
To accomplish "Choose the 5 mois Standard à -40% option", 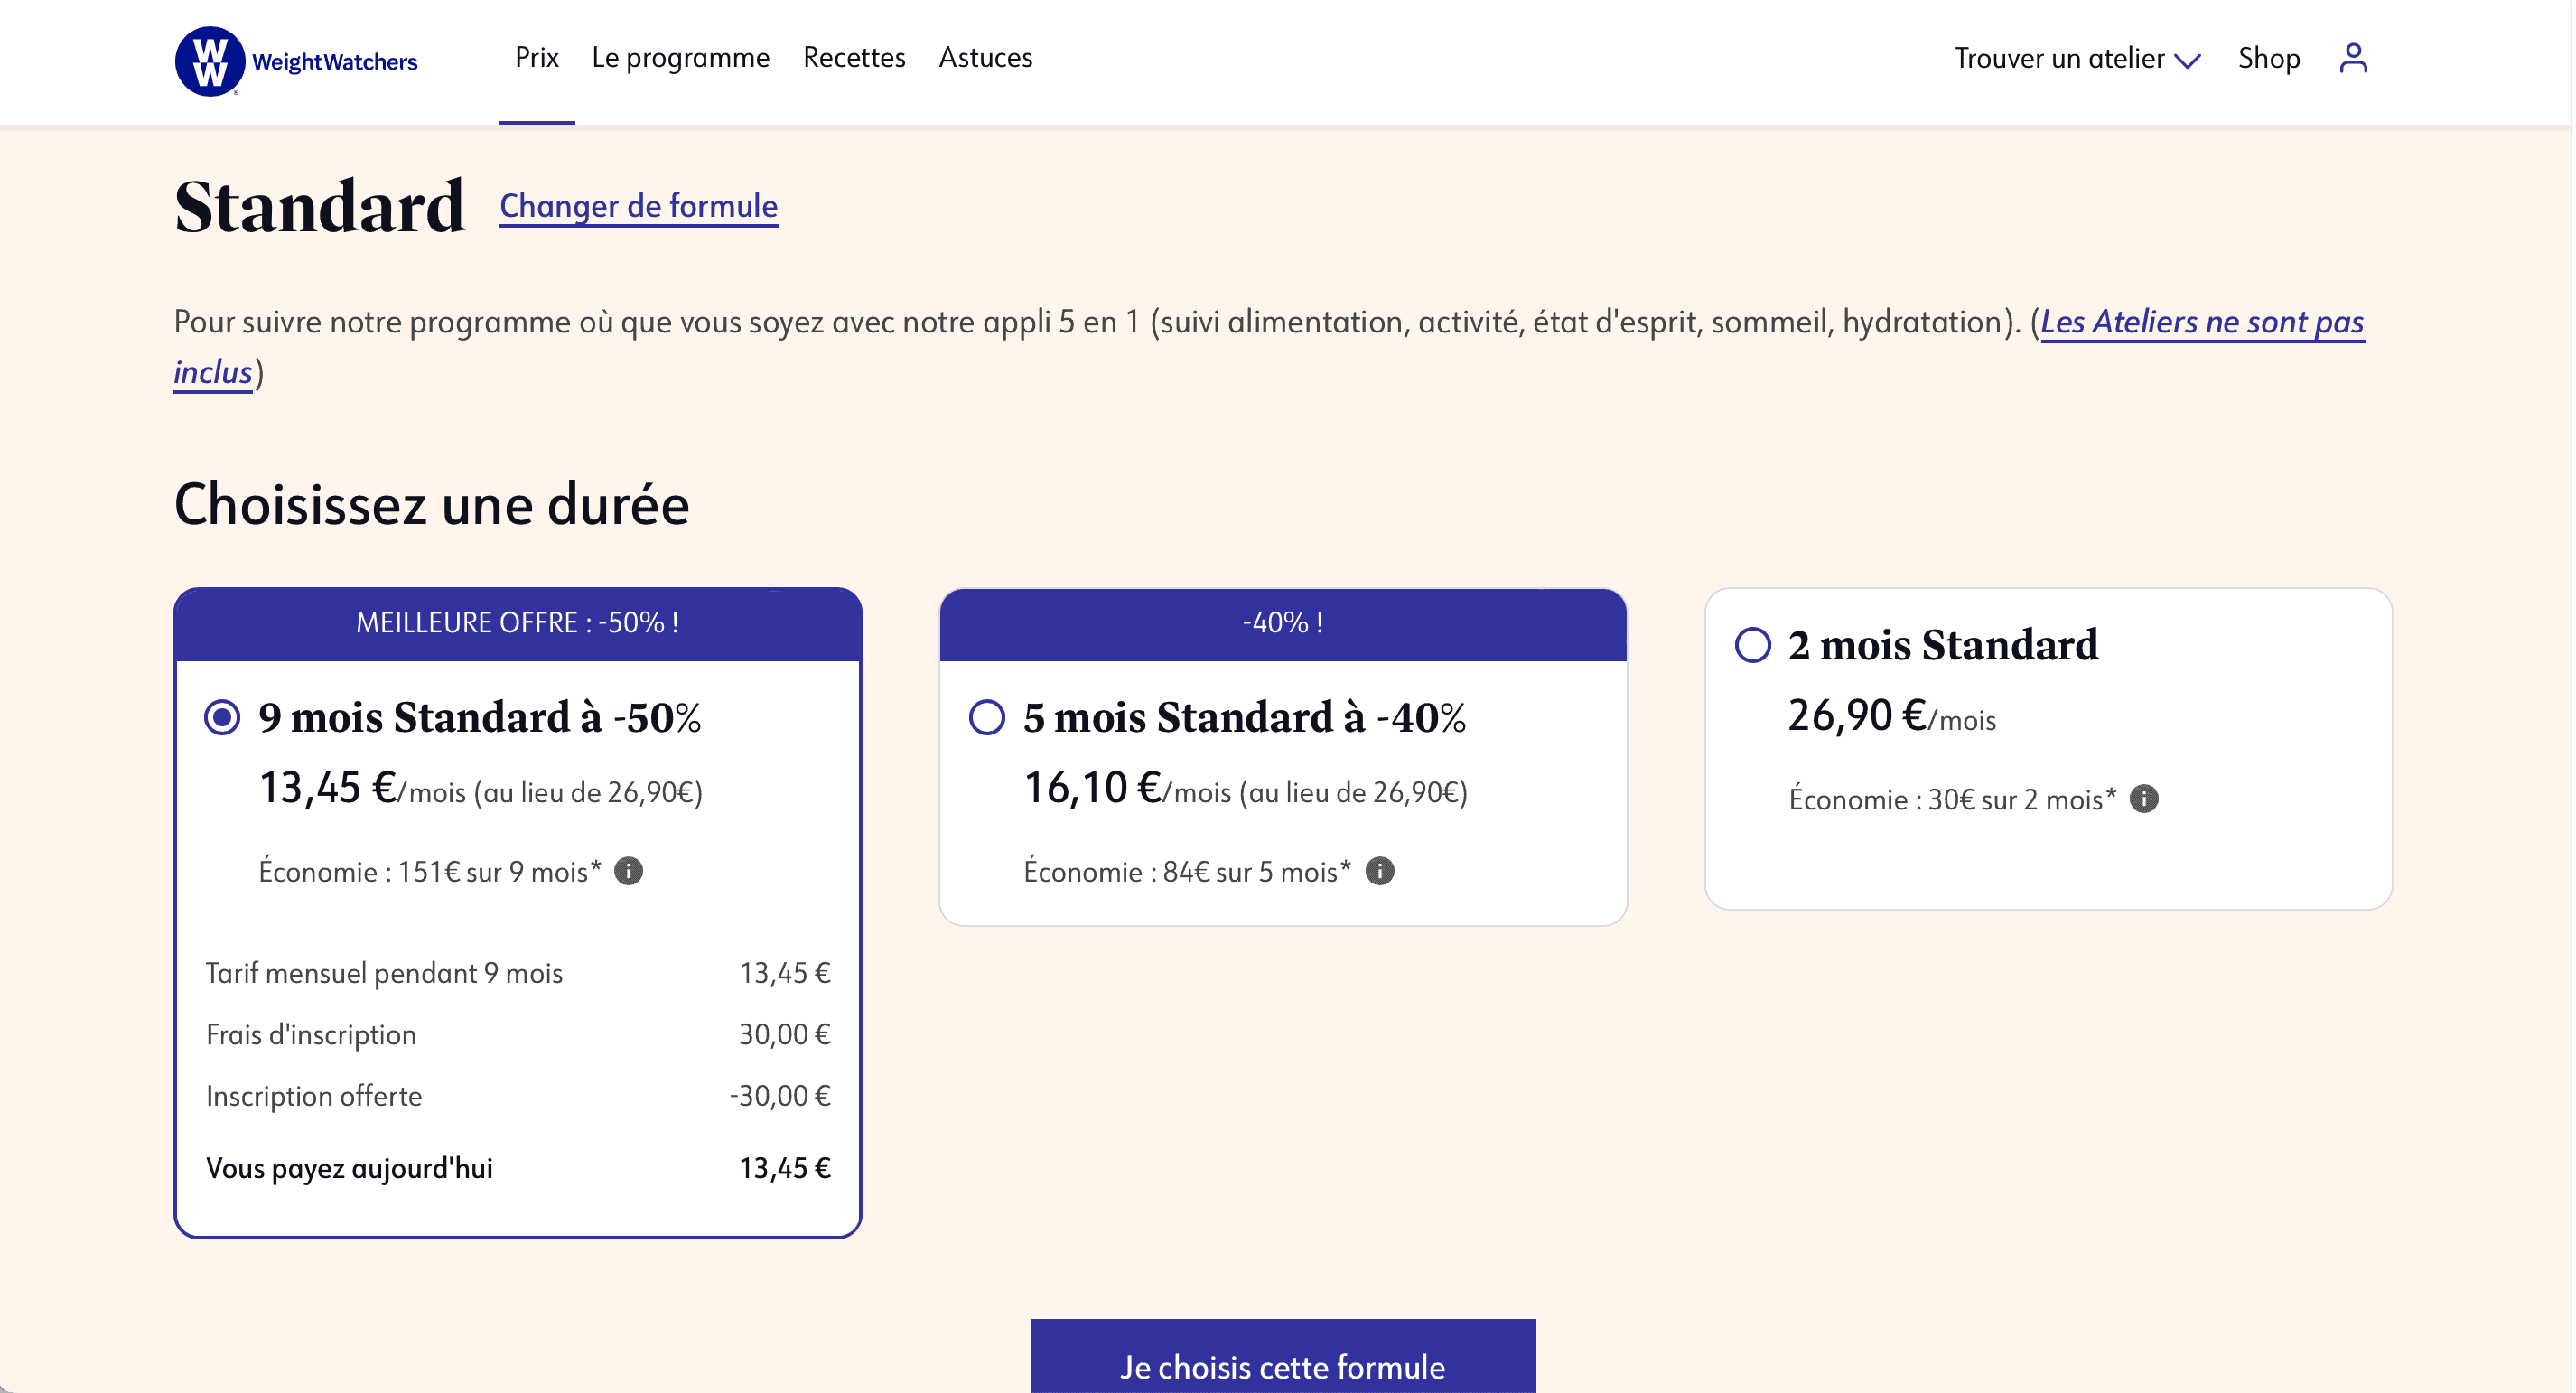I will tap(987, 716).
